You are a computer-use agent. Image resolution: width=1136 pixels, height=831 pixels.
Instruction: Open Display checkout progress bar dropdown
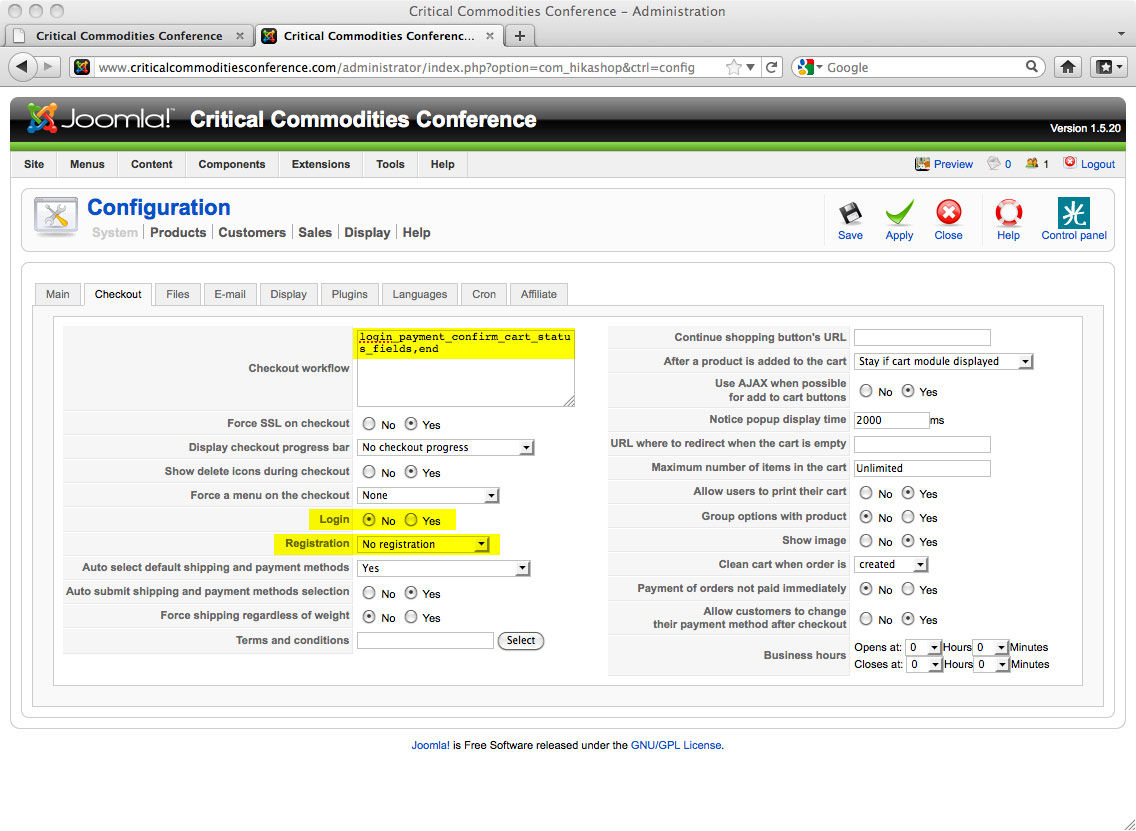click(x=446, y=448)
